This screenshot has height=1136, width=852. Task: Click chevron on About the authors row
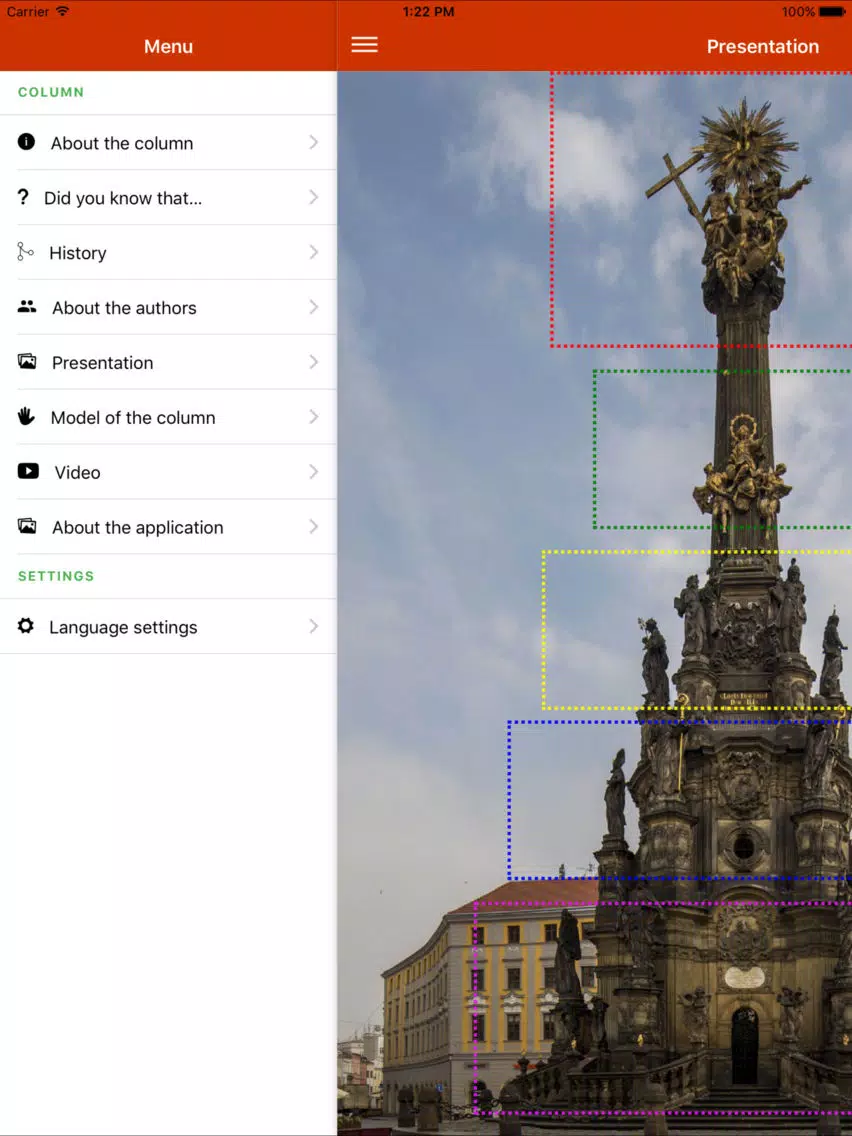pyautogui.click(x=314, y=307)
